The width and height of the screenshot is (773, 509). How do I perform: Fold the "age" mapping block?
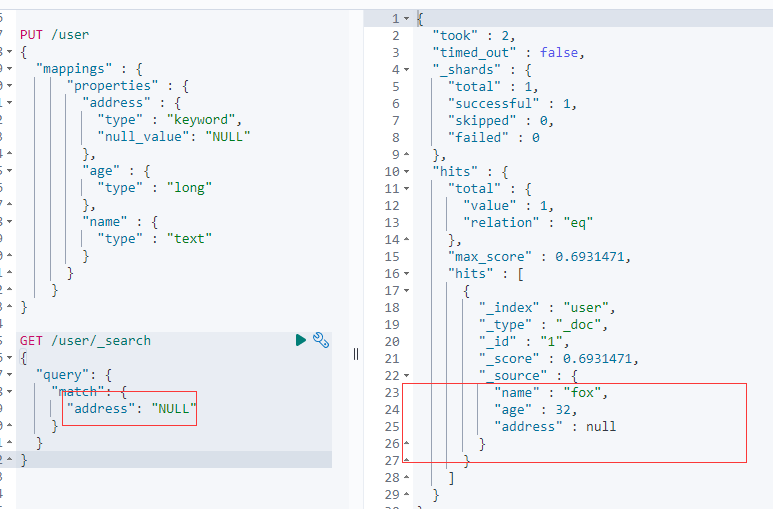pyautogui.click(x=9, y=171)
